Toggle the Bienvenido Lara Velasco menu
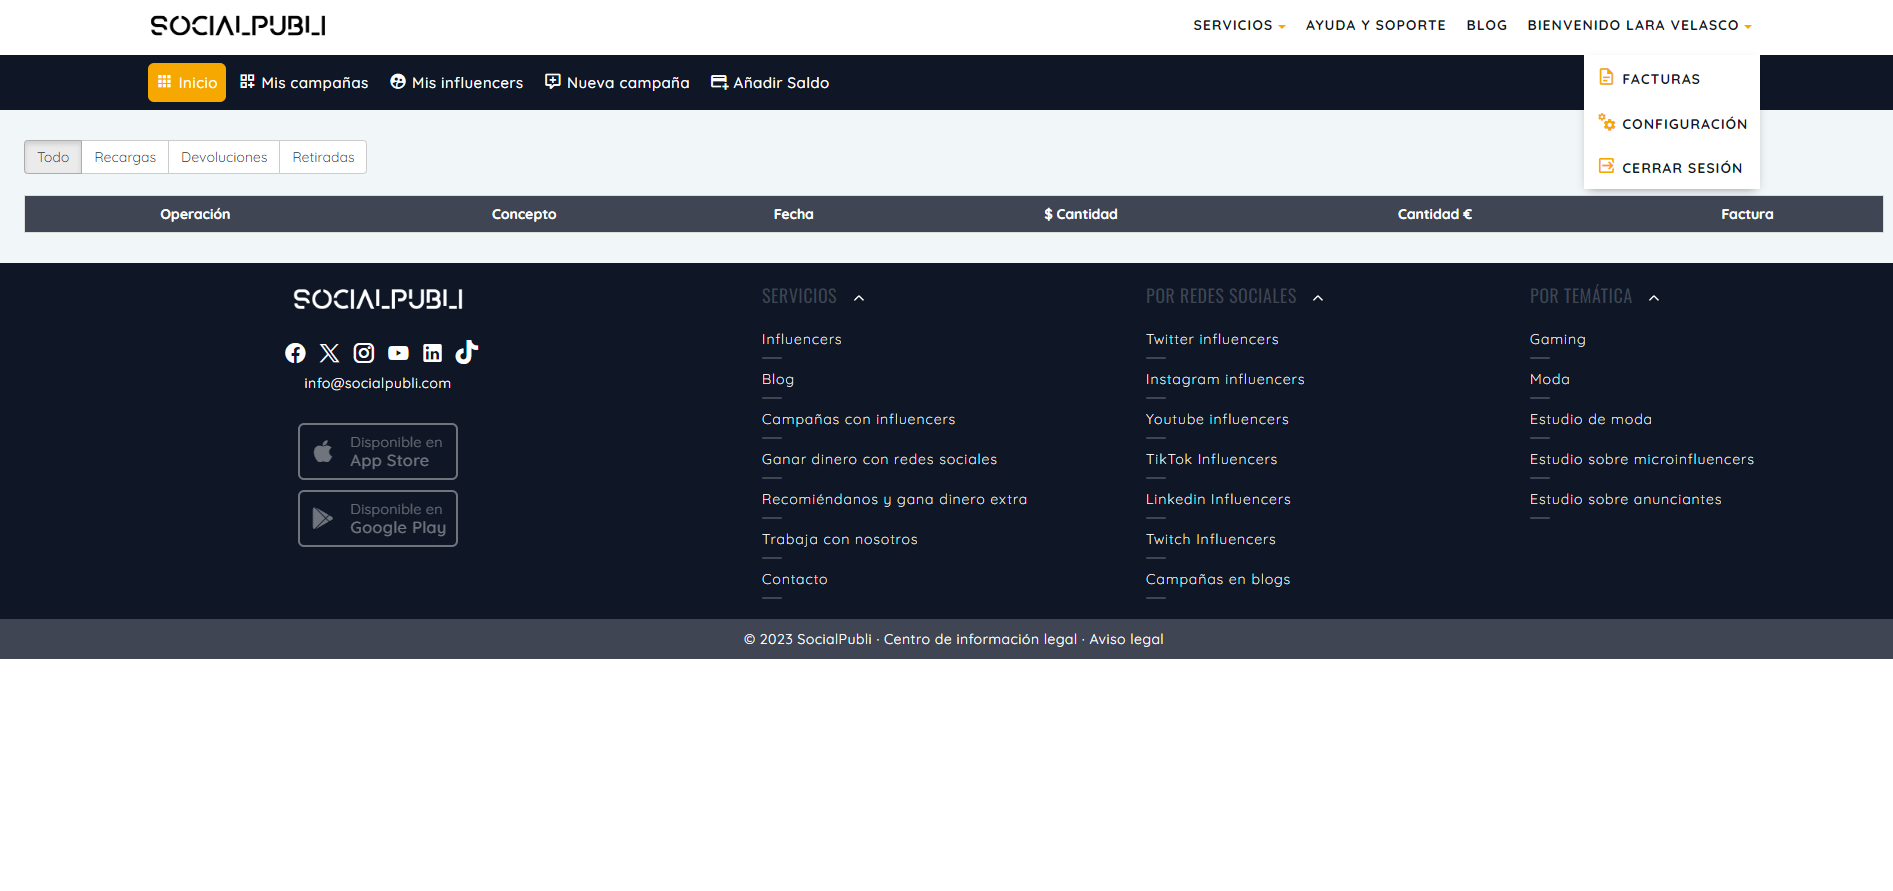The image size is (1893, 891). (x=1639, y=25)
